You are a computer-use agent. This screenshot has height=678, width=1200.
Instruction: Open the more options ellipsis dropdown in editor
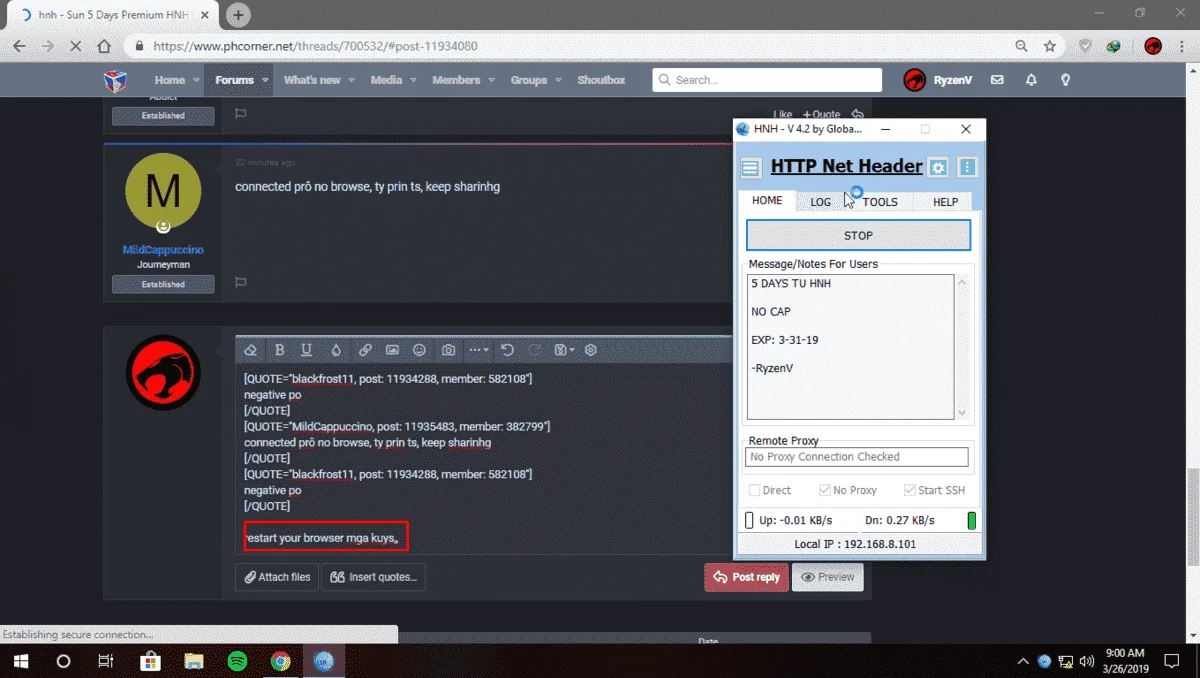[x=479, y=350]
